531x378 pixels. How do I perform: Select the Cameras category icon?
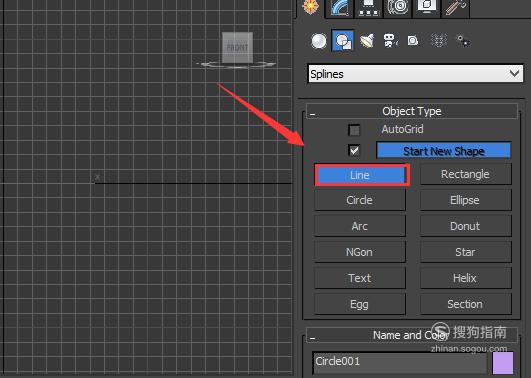390,41
